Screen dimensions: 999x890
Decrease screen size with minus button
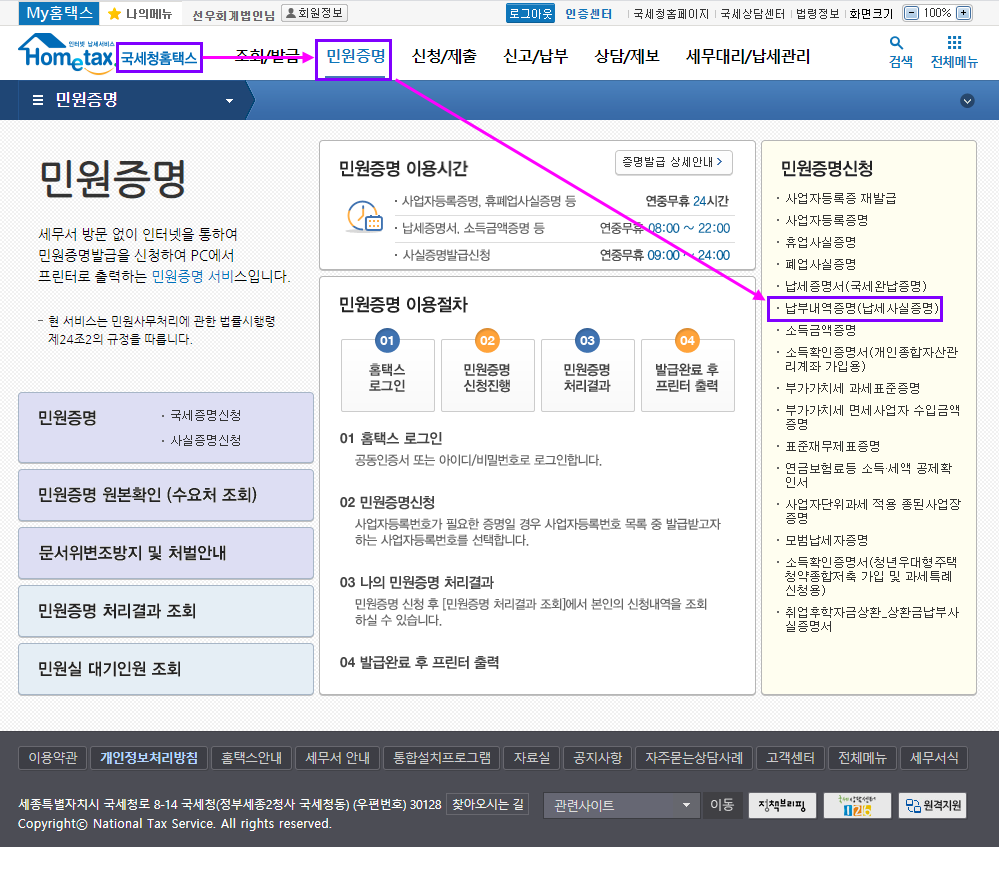[x=910, y=13]
